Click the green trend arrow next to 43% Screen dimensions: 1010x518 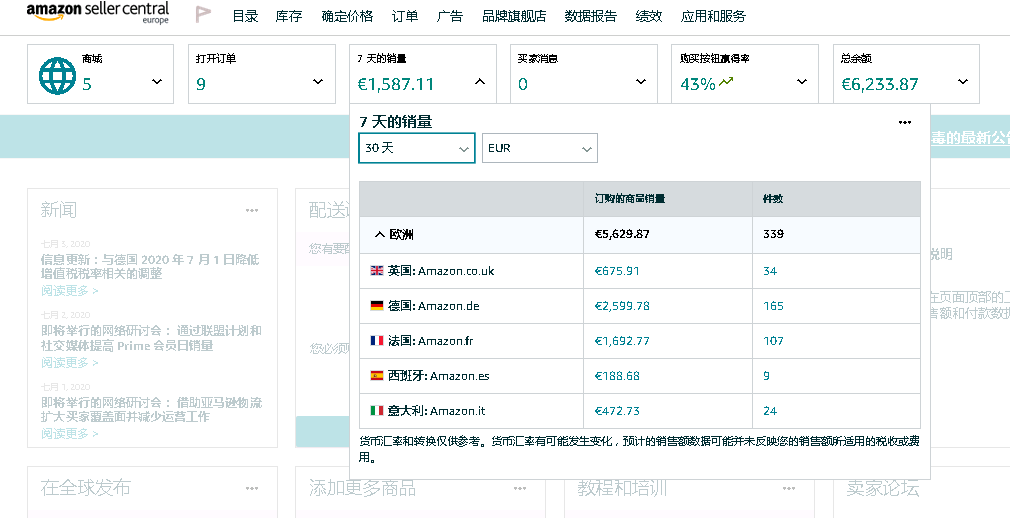(727, 82)
